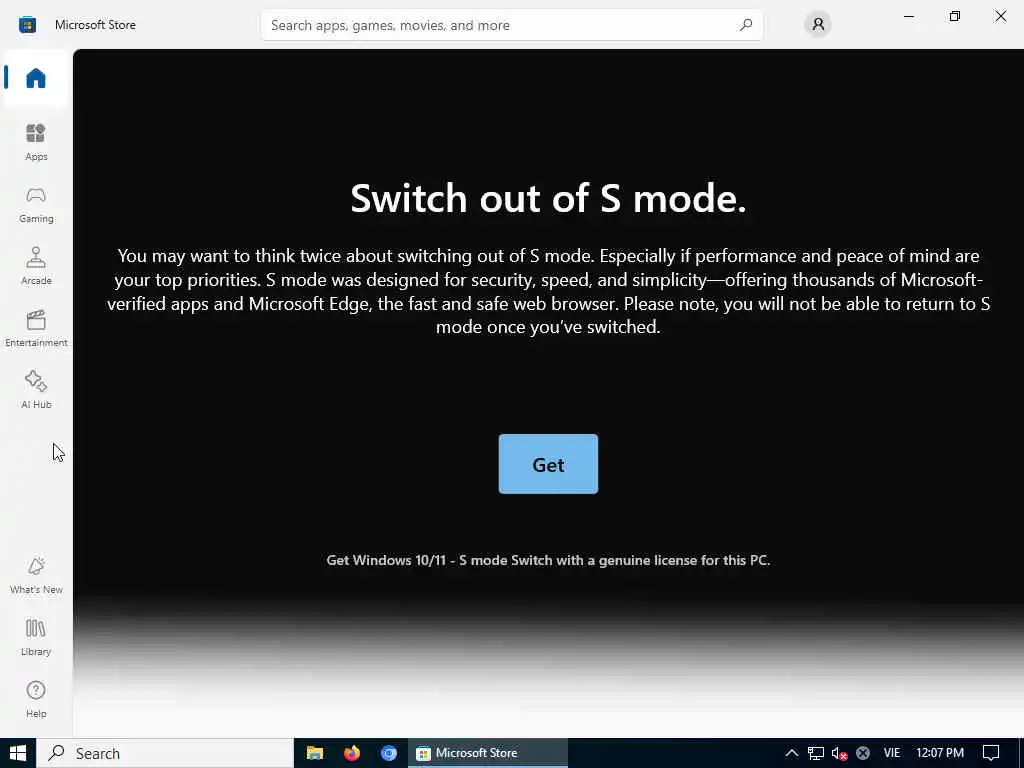Open the clock showing 12:07 PM
Screen dimensions: 1024x768
coord(940,753)
